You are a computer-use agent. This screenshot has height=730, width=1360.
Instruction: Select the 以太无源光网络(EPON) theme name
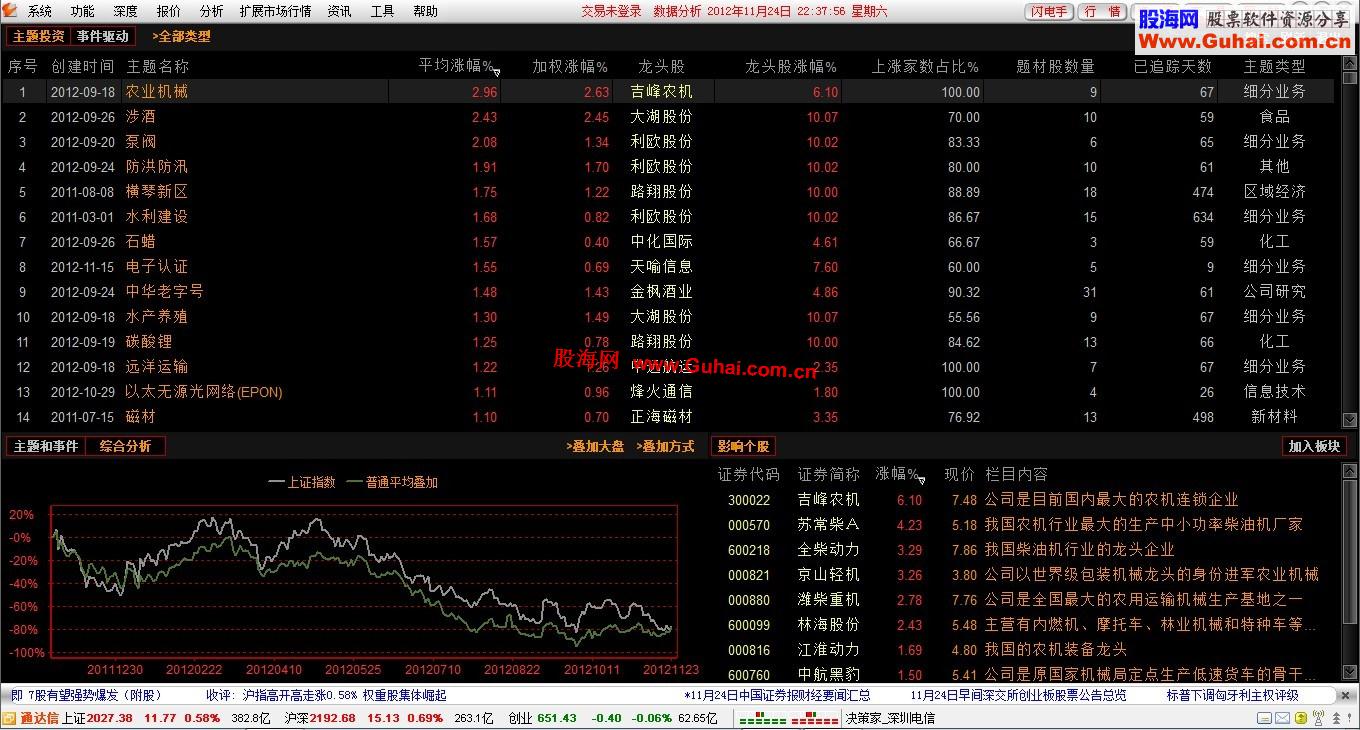pyautogui.click(x=204, y=392)
